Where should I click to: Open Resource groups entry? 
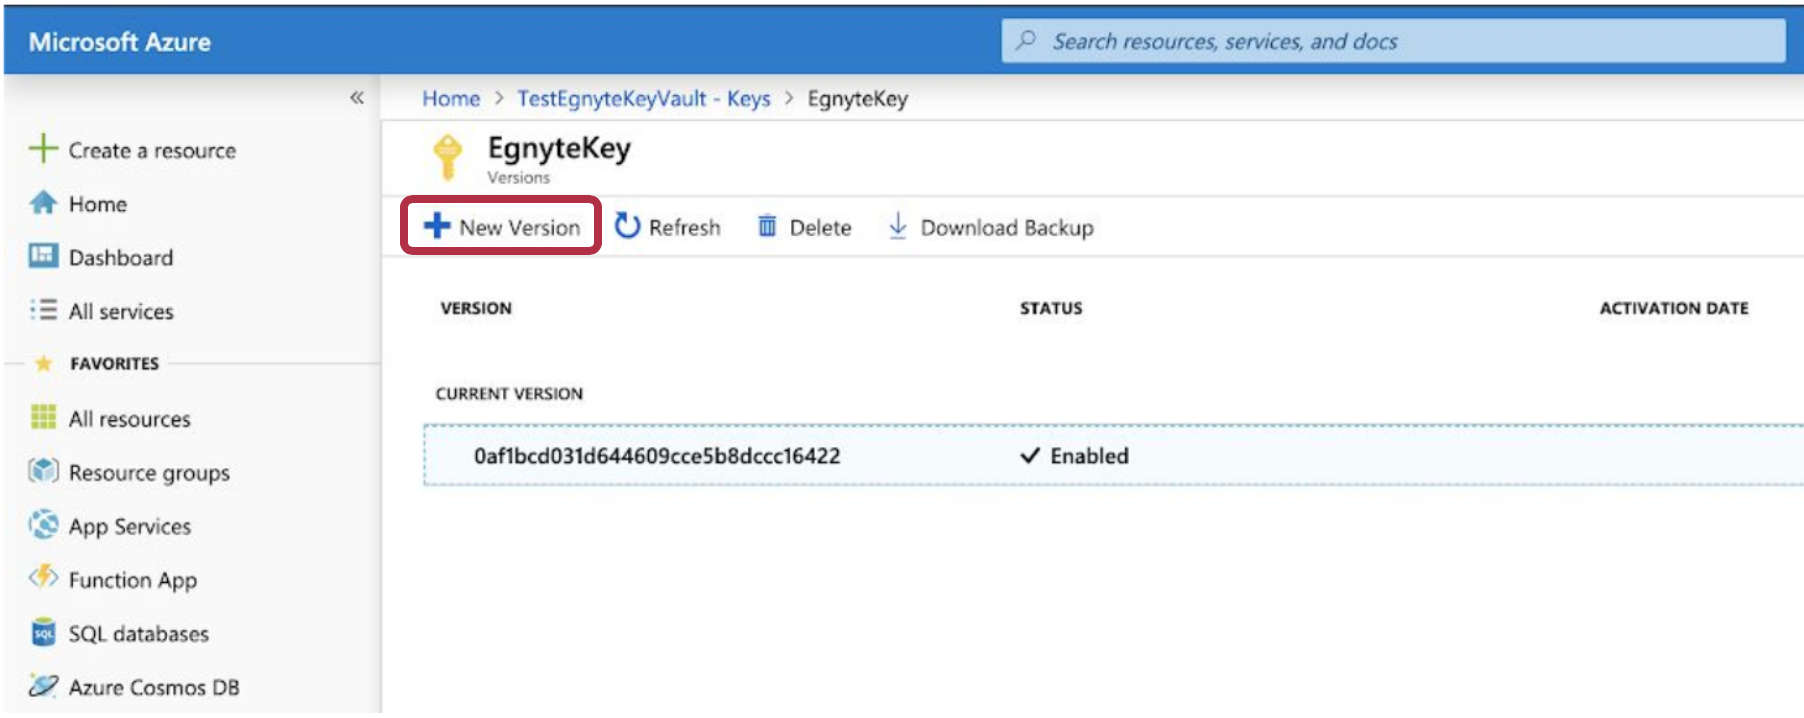tap(149, 473)
